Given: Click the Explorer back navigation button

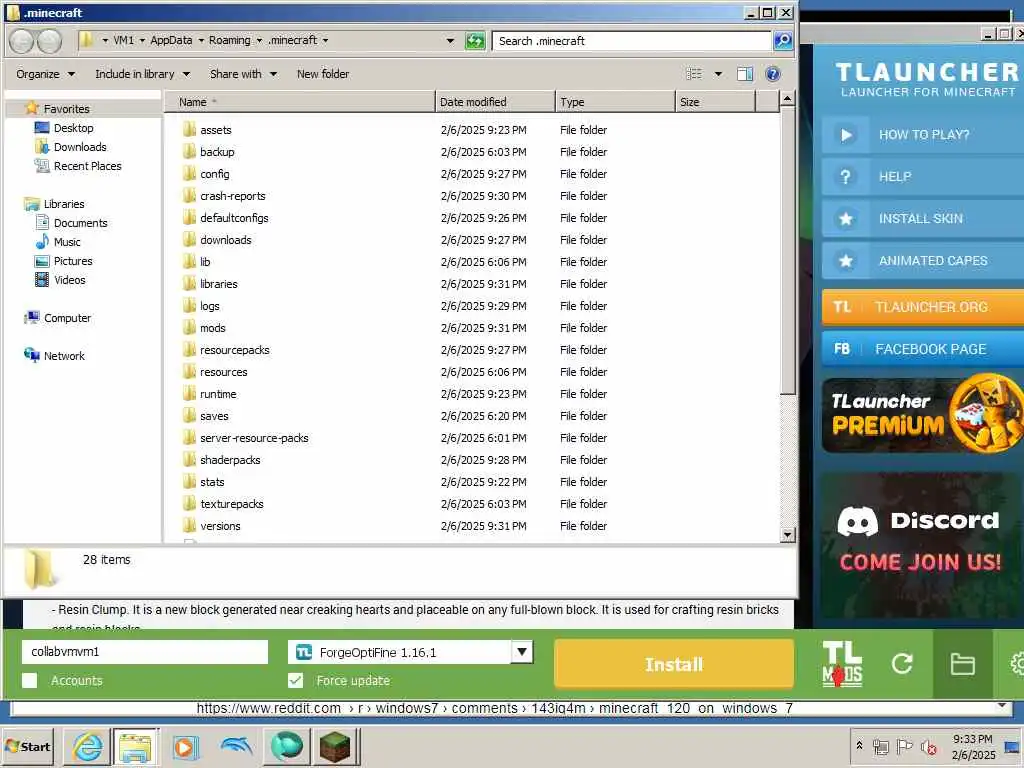Looking at the screenshot, I should tap(22, 40).
